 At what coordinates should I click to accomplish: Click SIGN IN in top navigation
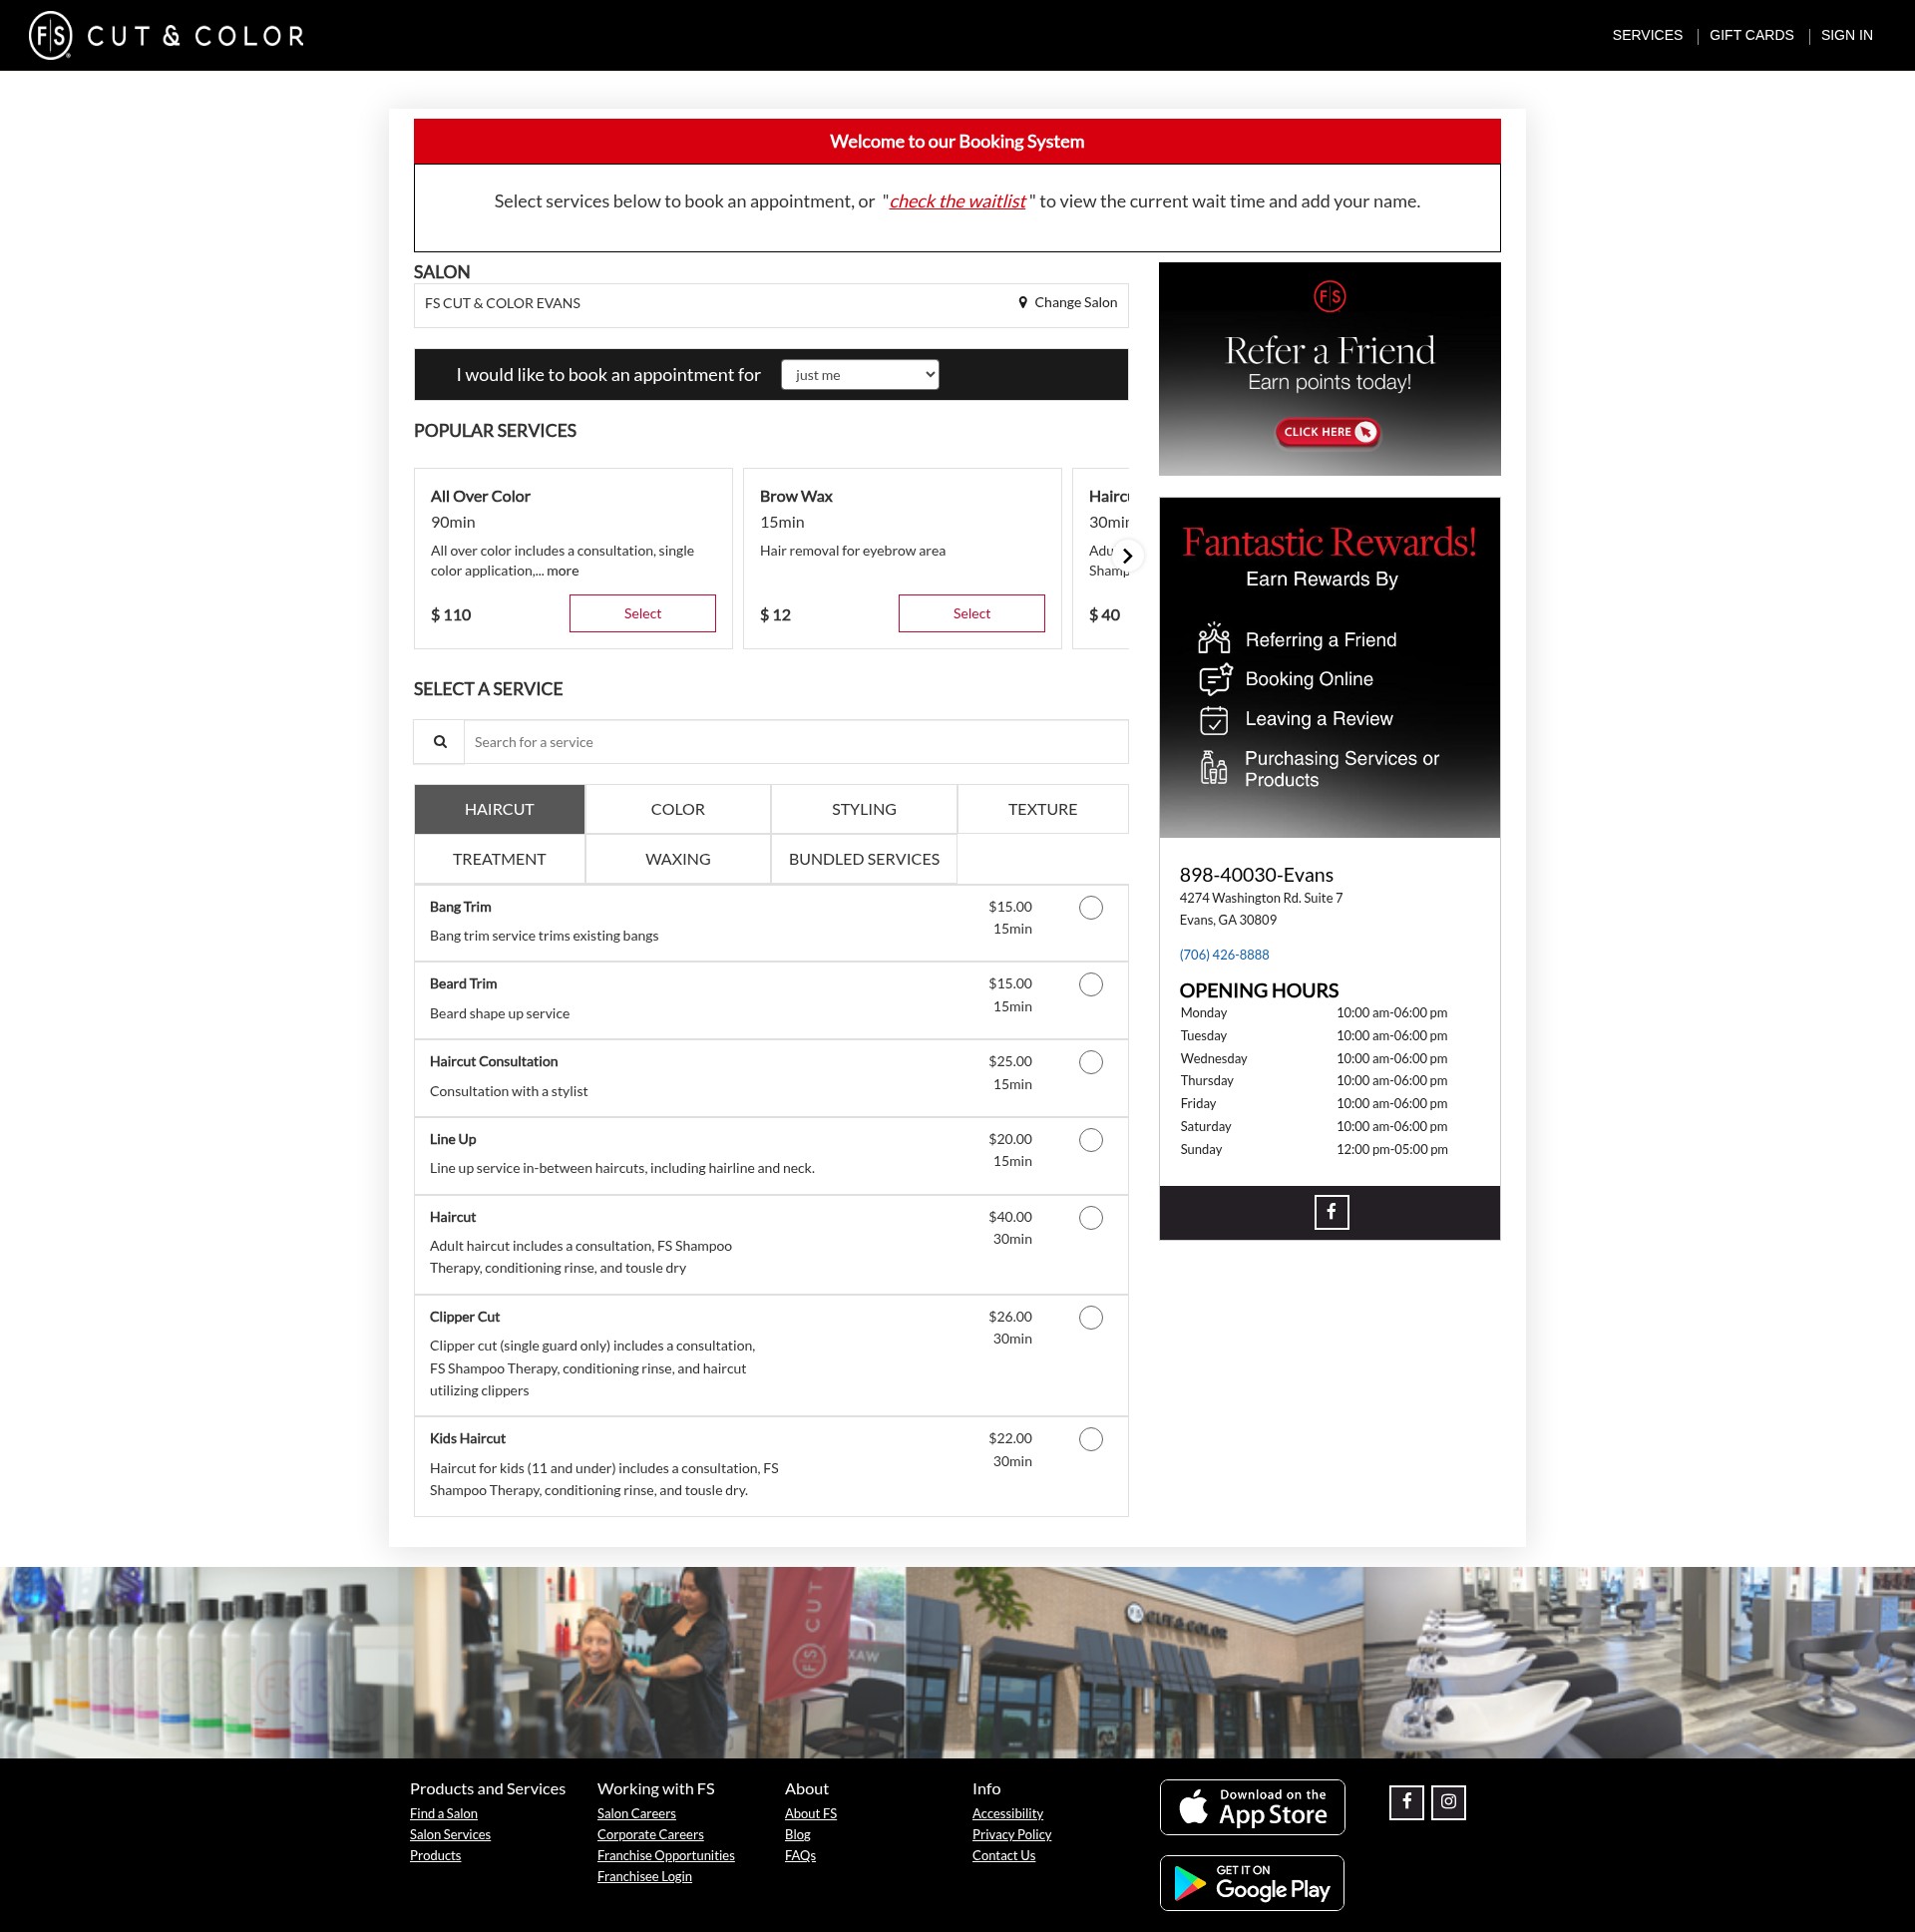pyautogui.click(x=1846, y=35)
